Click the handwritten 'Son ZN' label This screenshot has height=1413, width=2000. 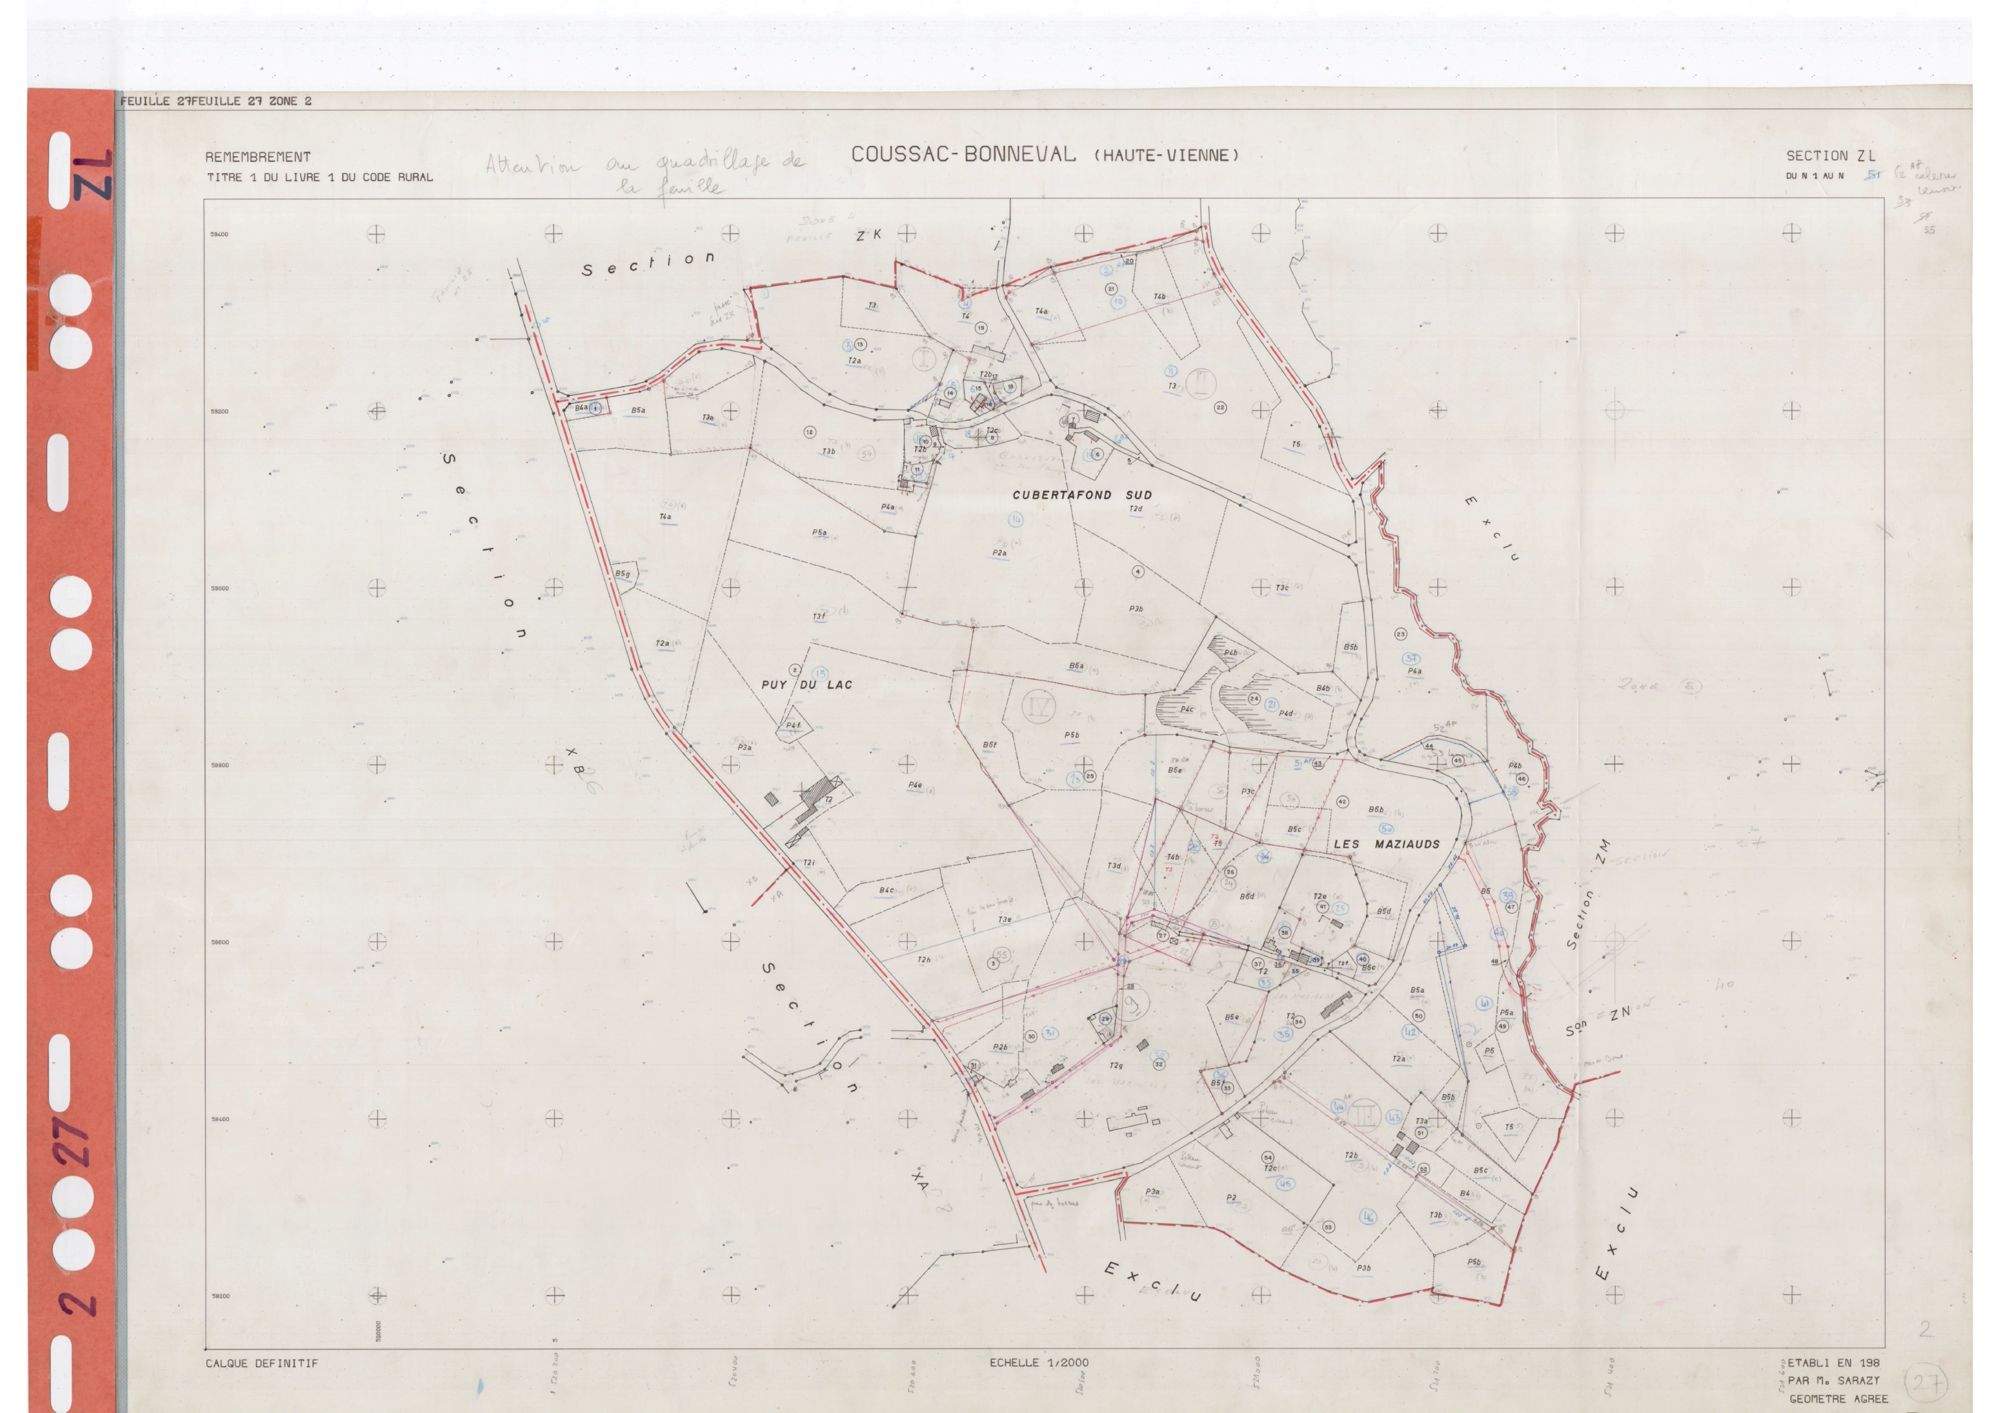pyautogui.click(x=1597, y=1019)
